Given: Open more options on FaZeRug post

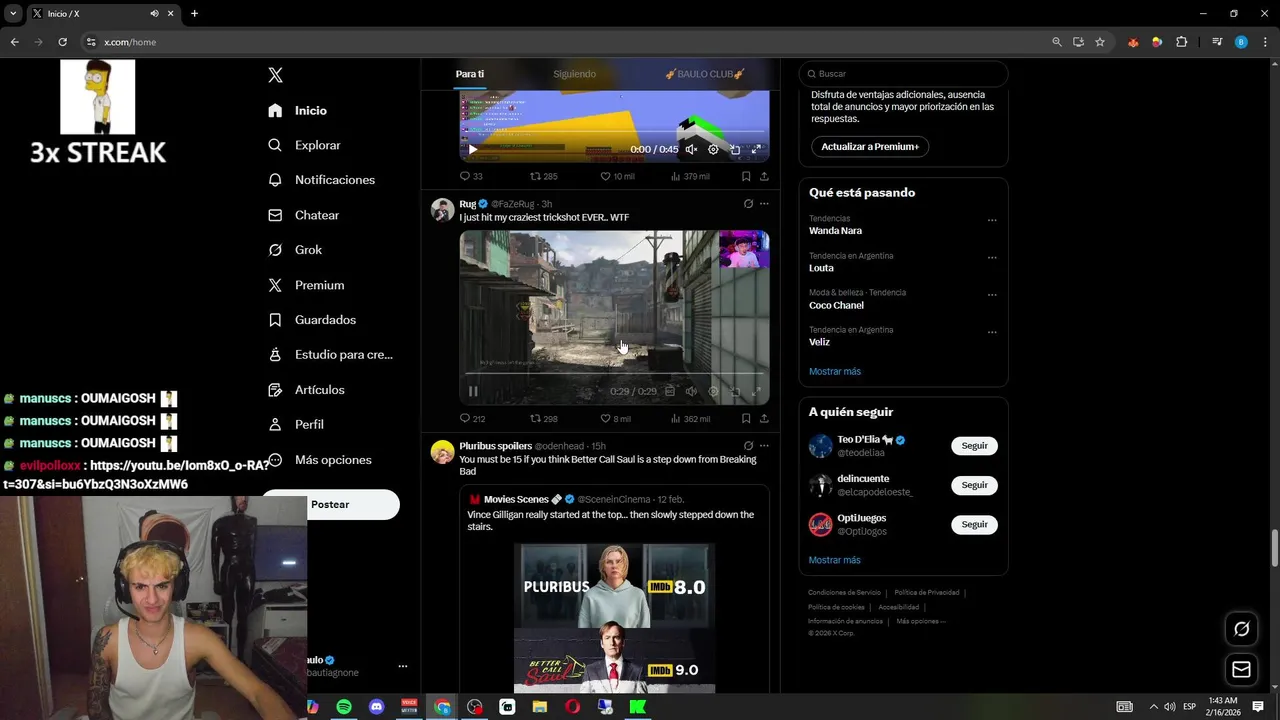Looking at the screenshot, I should click(x=764, y=204).
